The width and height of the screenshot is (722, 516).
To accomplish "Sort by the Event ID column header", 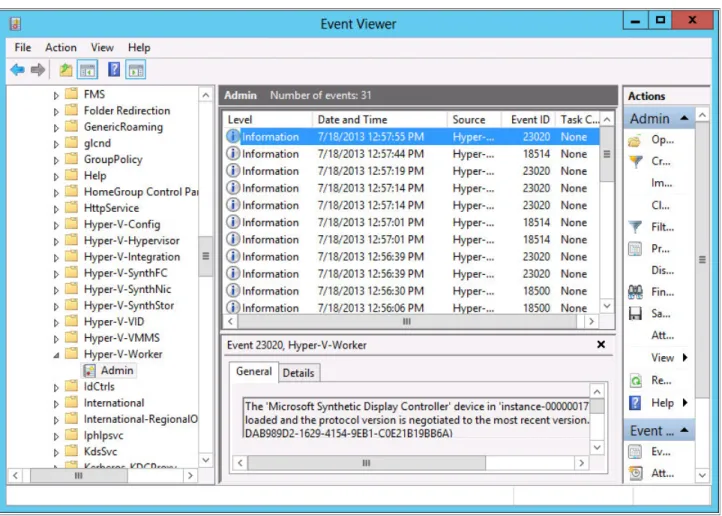I will [528, 120].
